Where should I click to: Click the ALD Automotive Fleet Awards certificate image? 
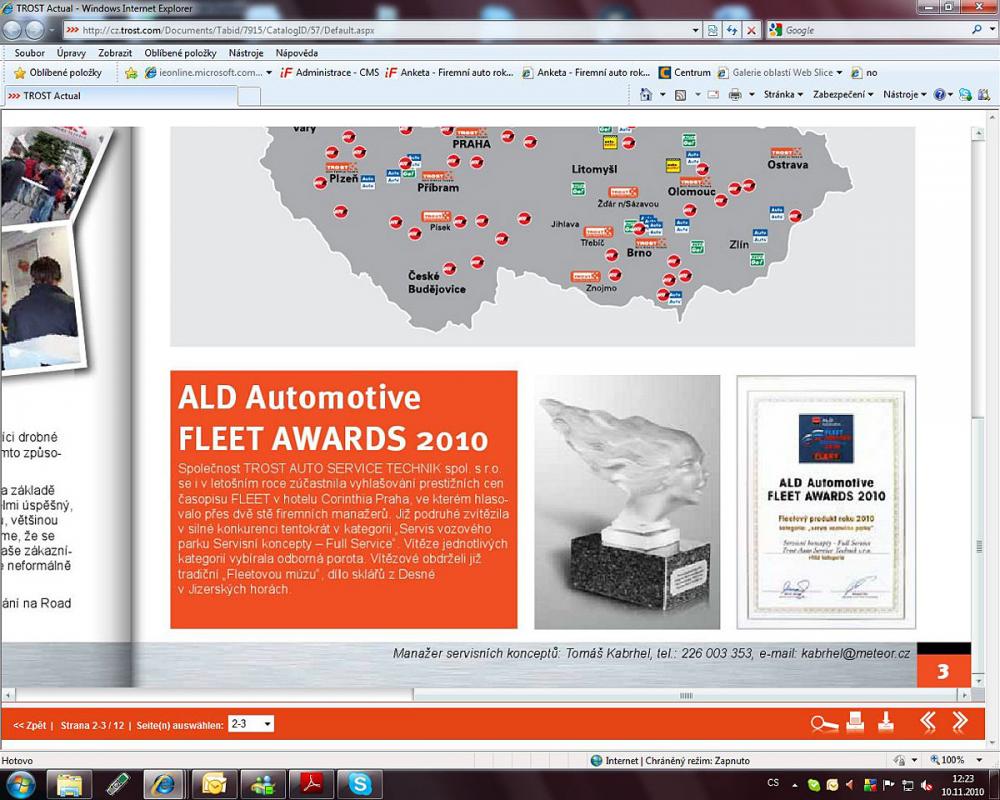pos(826,502)
